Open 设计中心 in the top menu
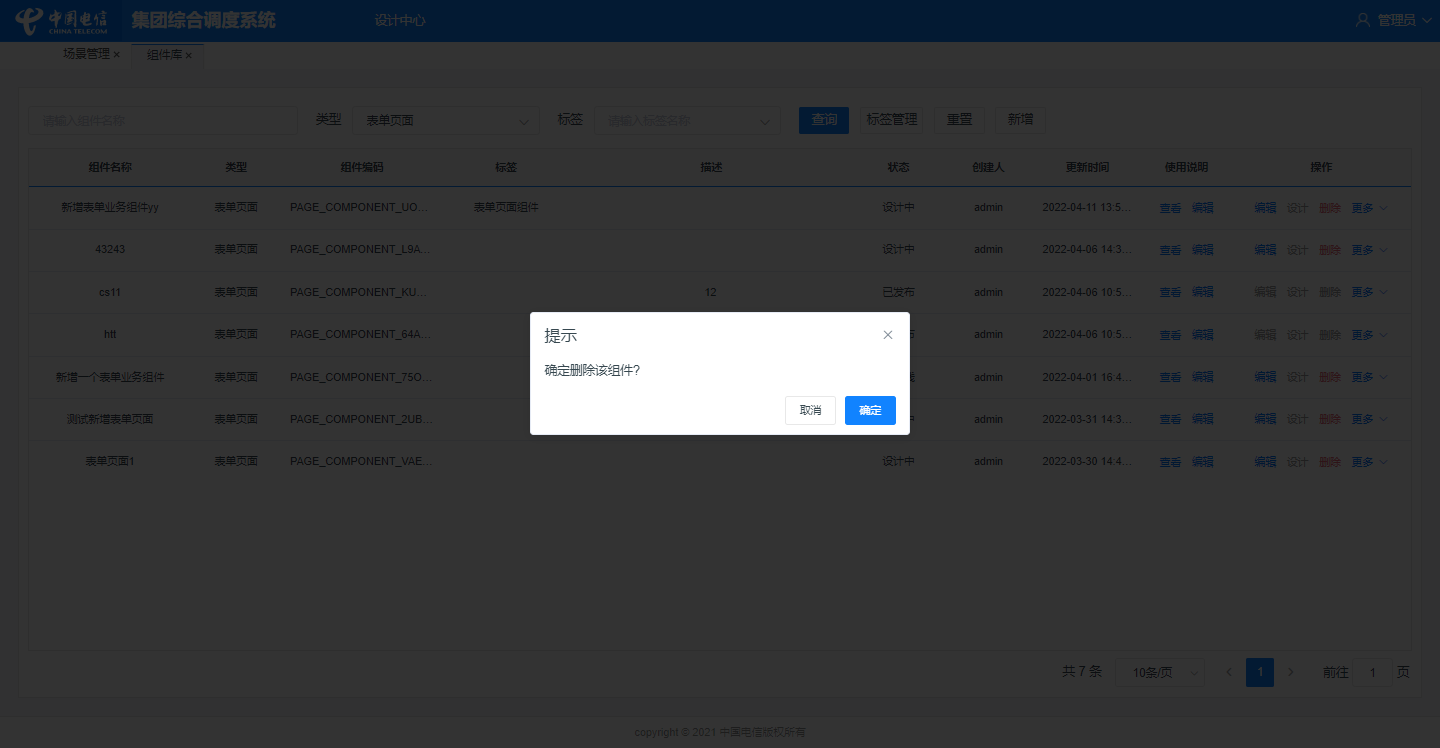Viewport: 1440px width, 748px height. tap(400, 20)
